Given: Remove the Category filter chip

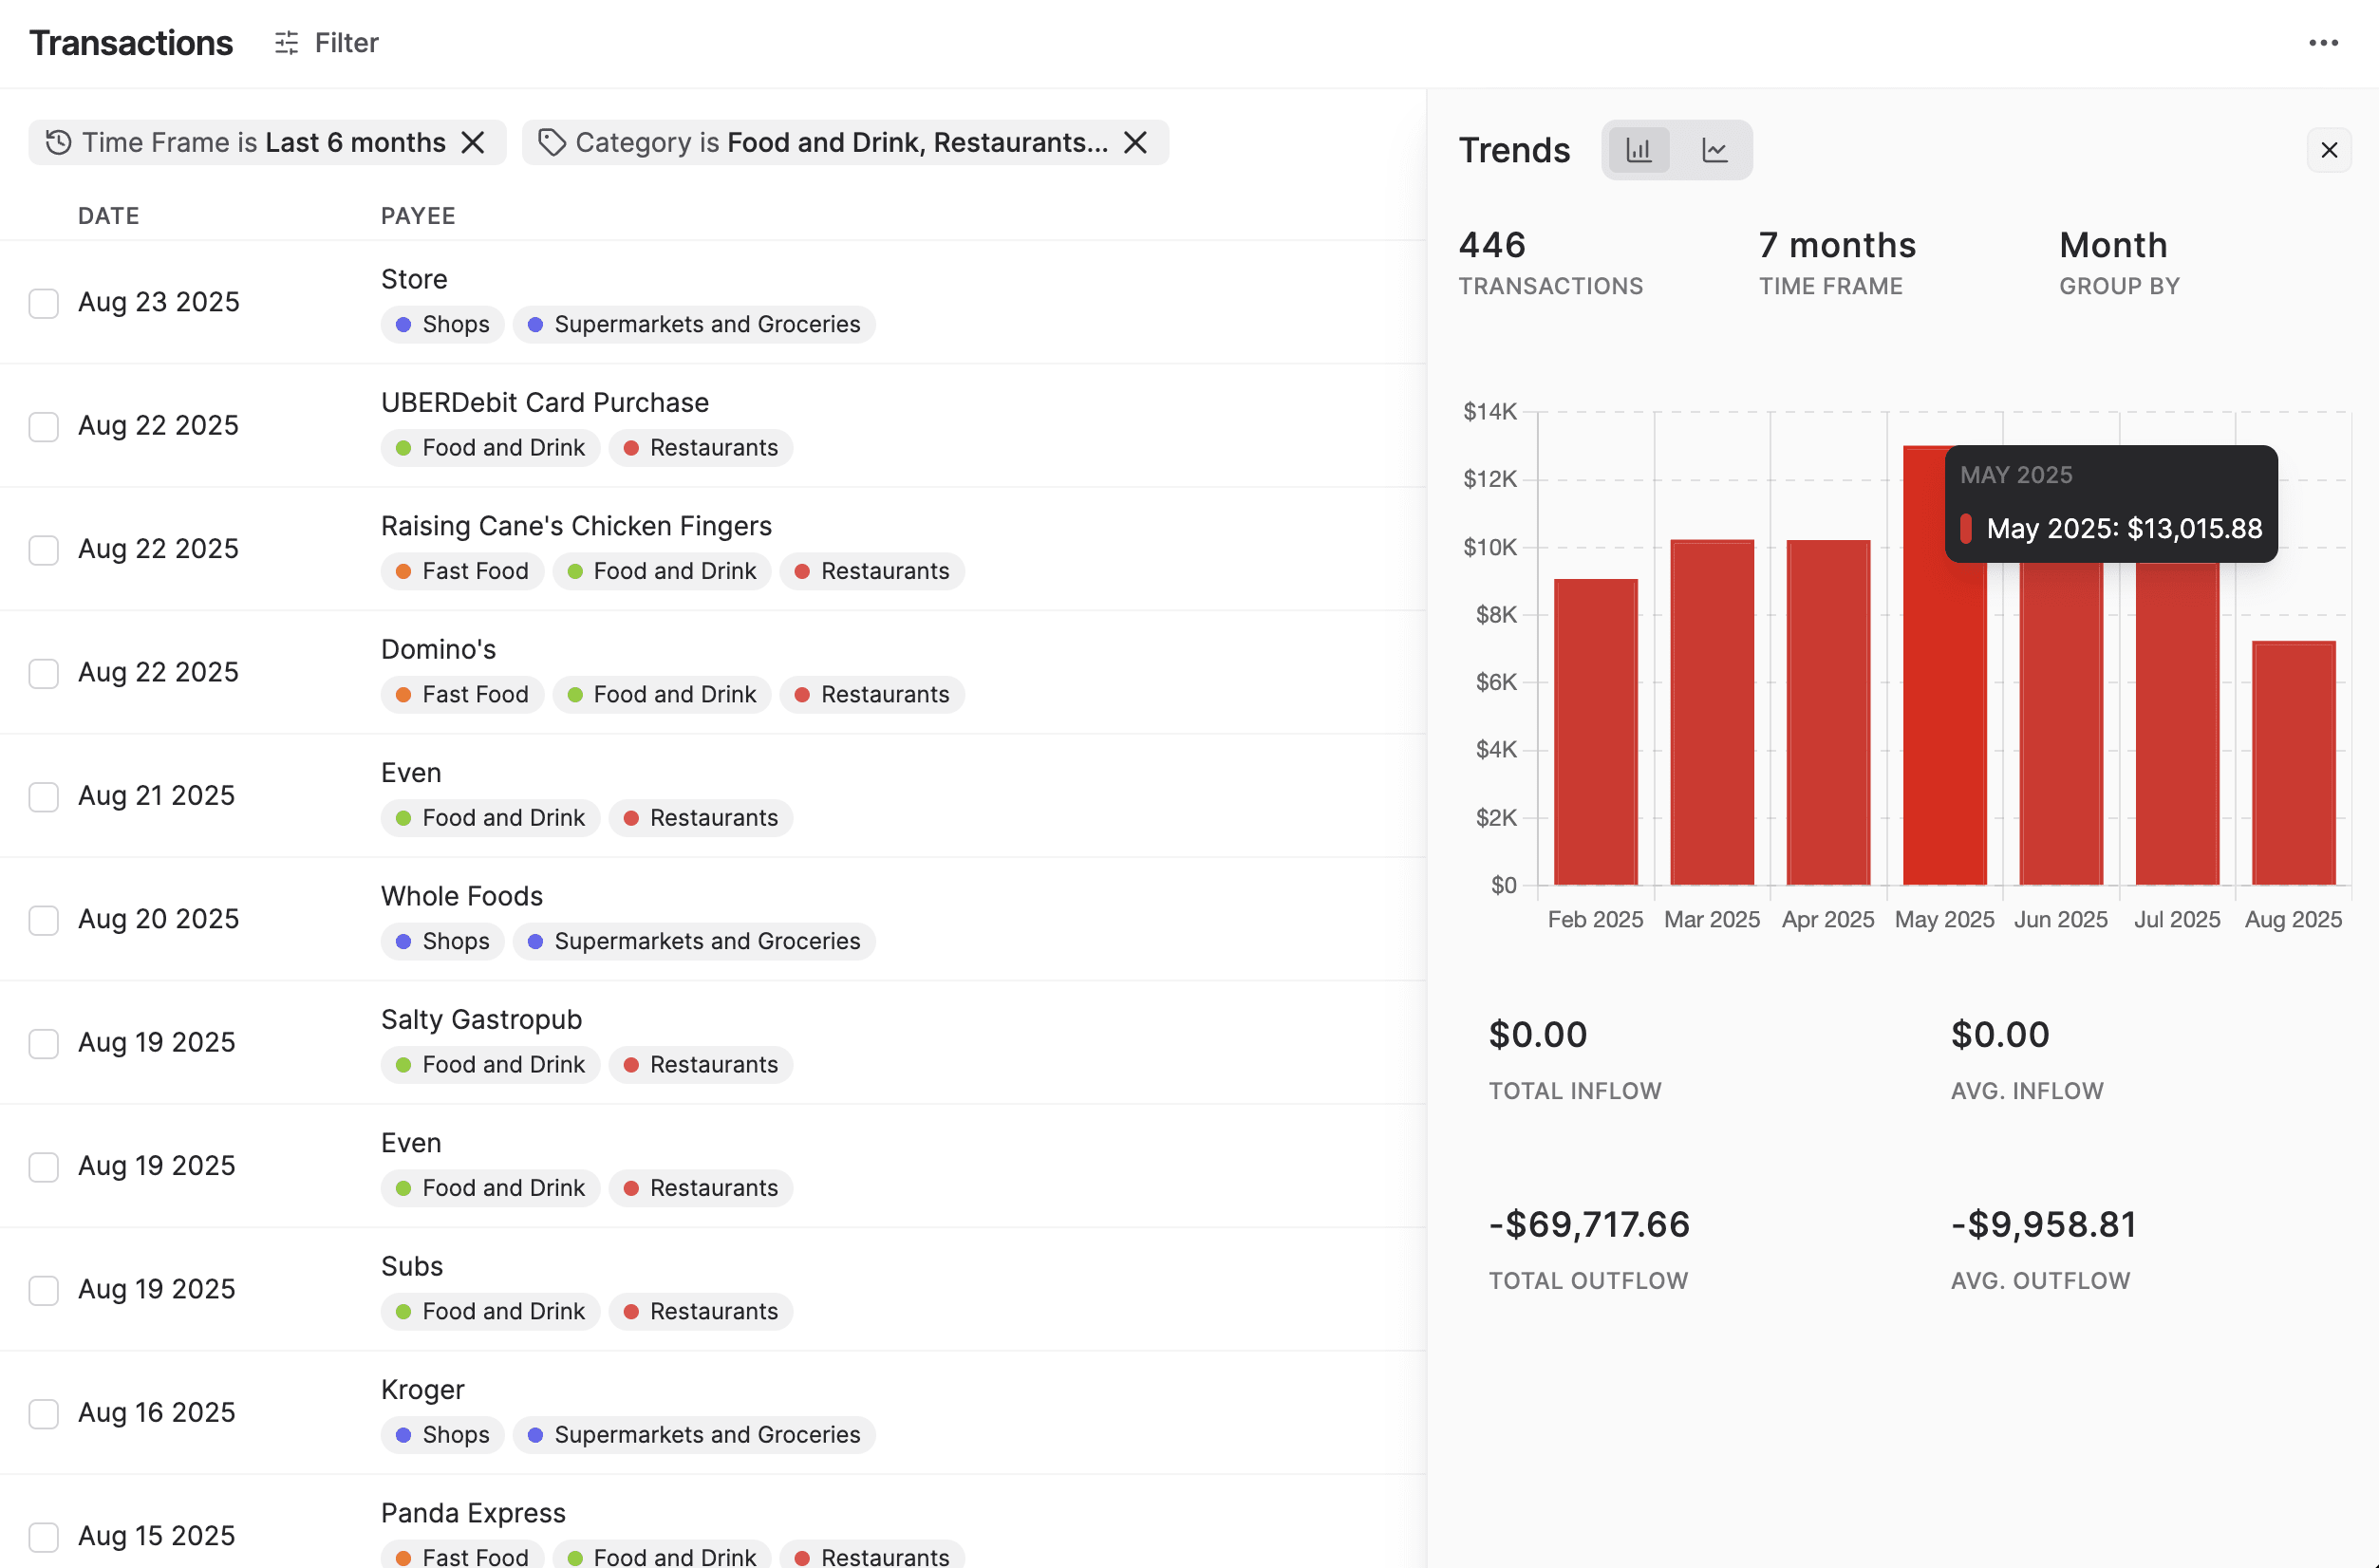Looking at the screenshot, I should [x=1135, y=143].
